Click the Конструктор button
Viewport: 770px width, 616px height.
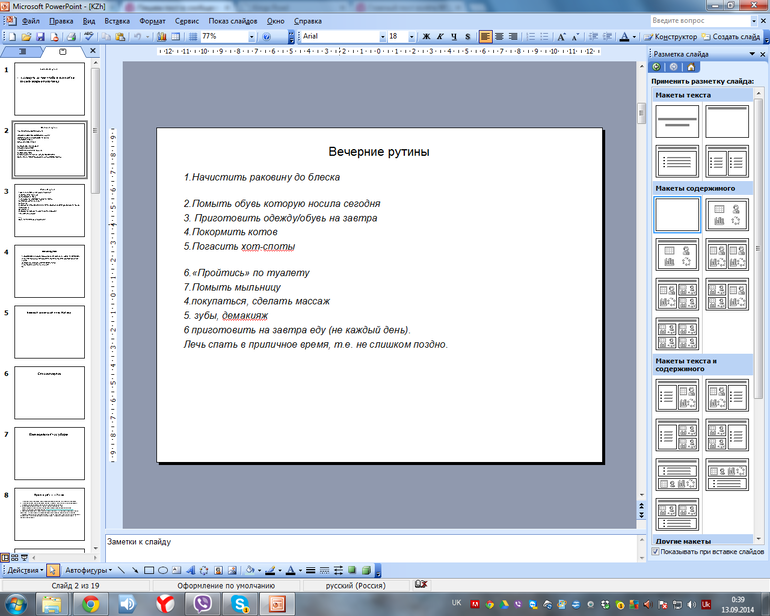point(670,36)
